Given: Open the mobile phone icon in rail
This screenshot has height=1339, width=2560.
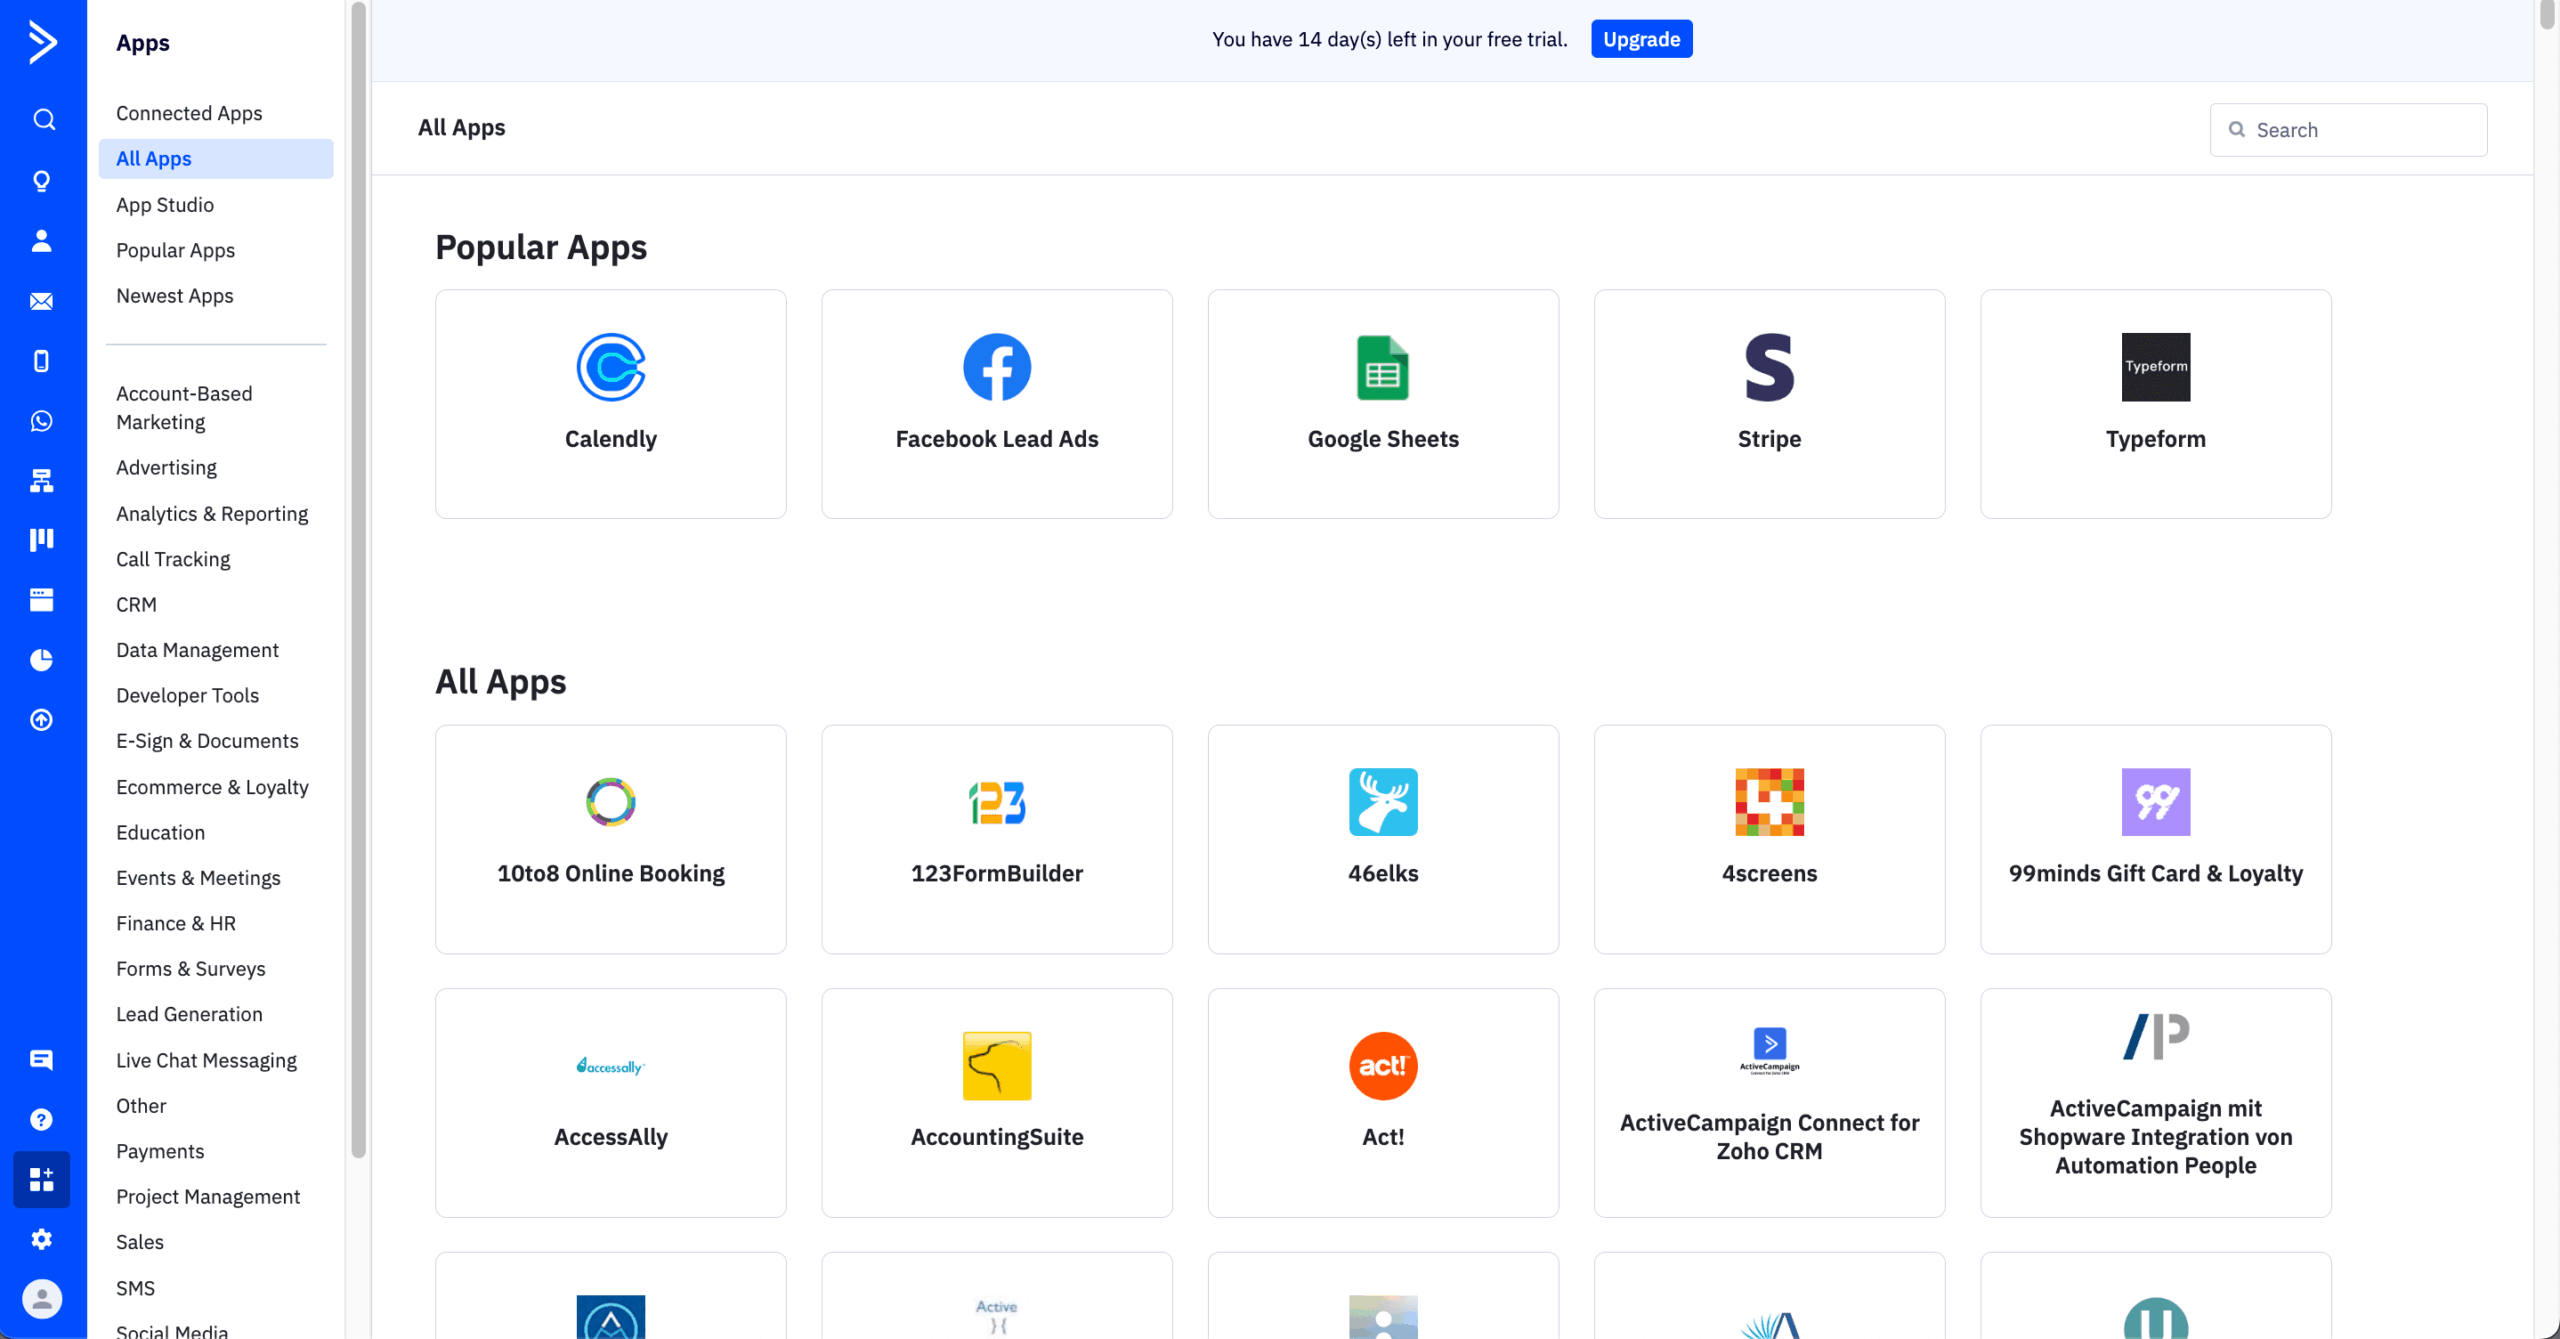Looking at the screenshot, I should click(x=42, y=361).
